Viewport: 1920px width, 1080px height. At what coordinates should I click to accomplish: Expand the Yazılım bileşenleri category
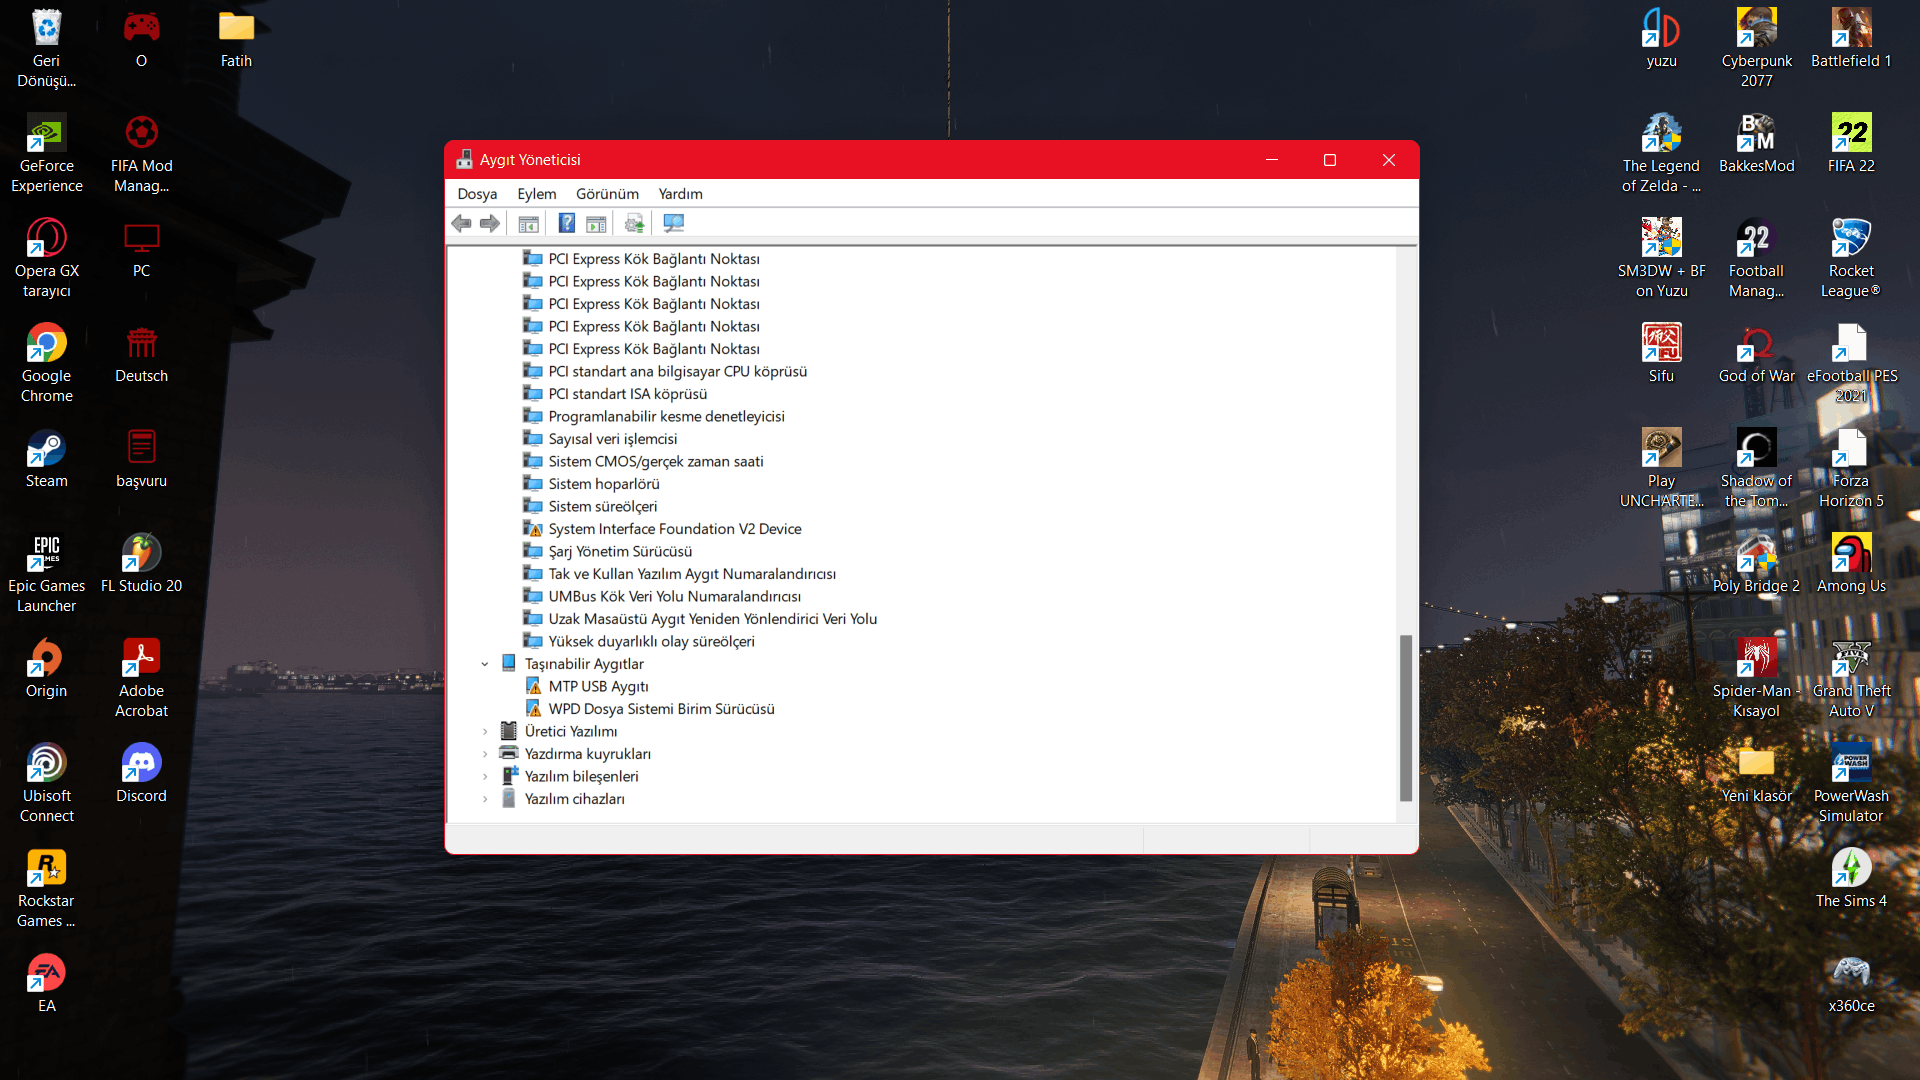(485, 777)
